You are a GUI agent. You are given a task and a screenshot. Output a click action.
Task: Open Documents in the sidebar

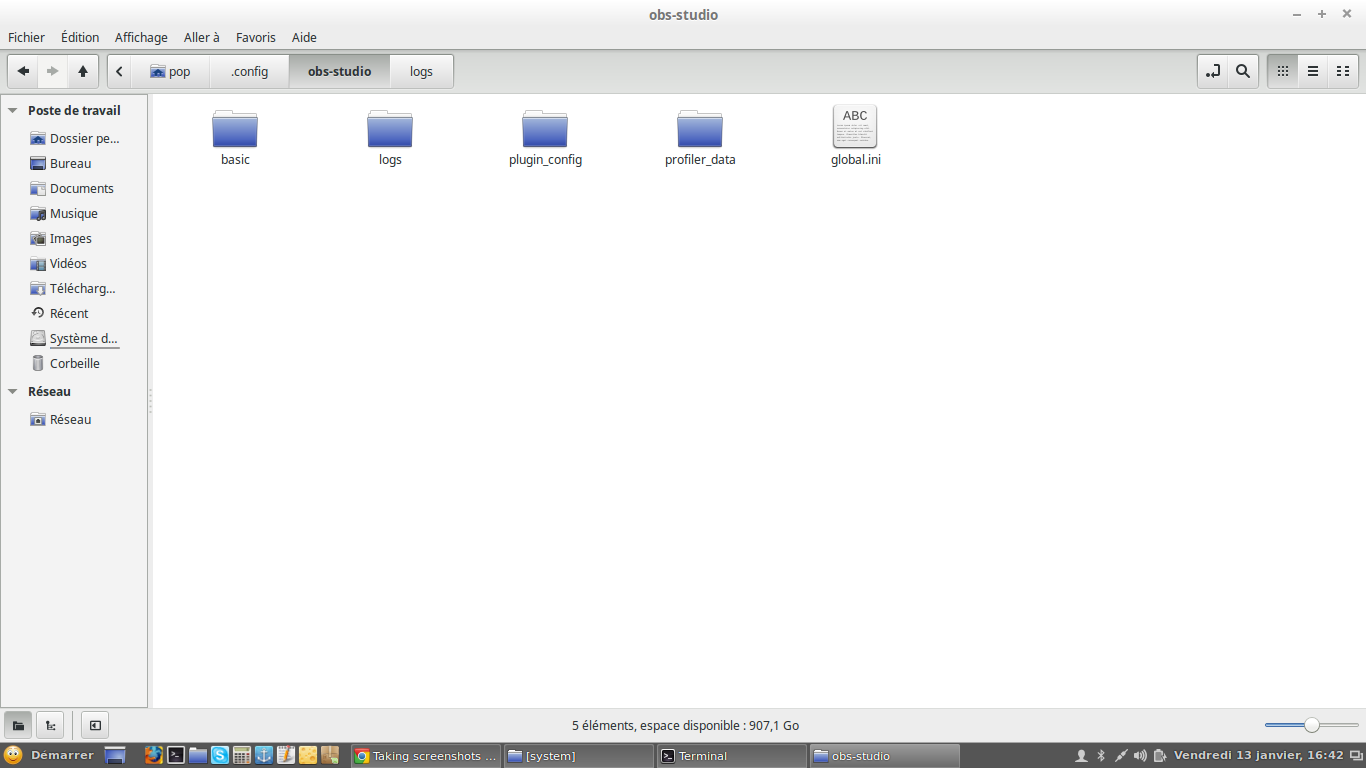[x=72, y=189]
